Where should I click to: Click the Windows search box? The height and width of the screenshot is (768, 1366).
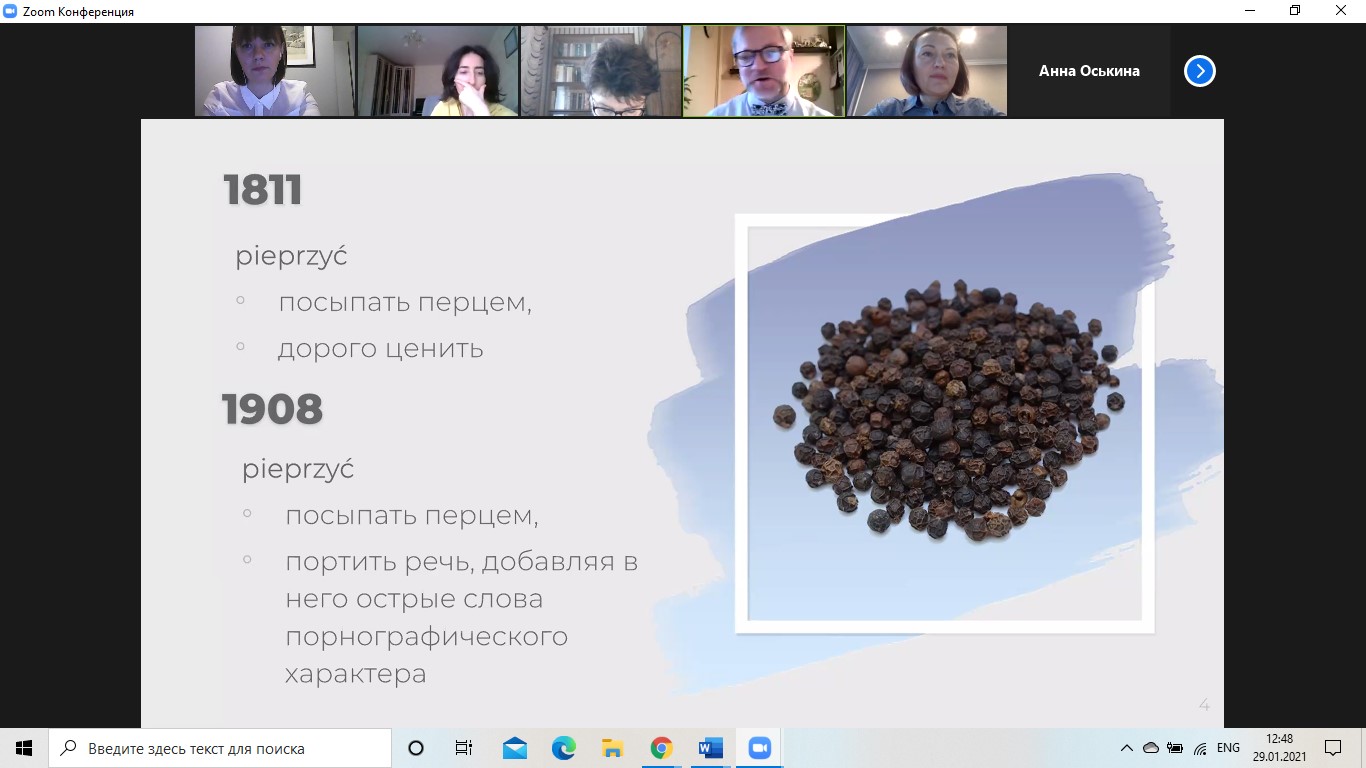pyautogui.click(x=220, y=748)
